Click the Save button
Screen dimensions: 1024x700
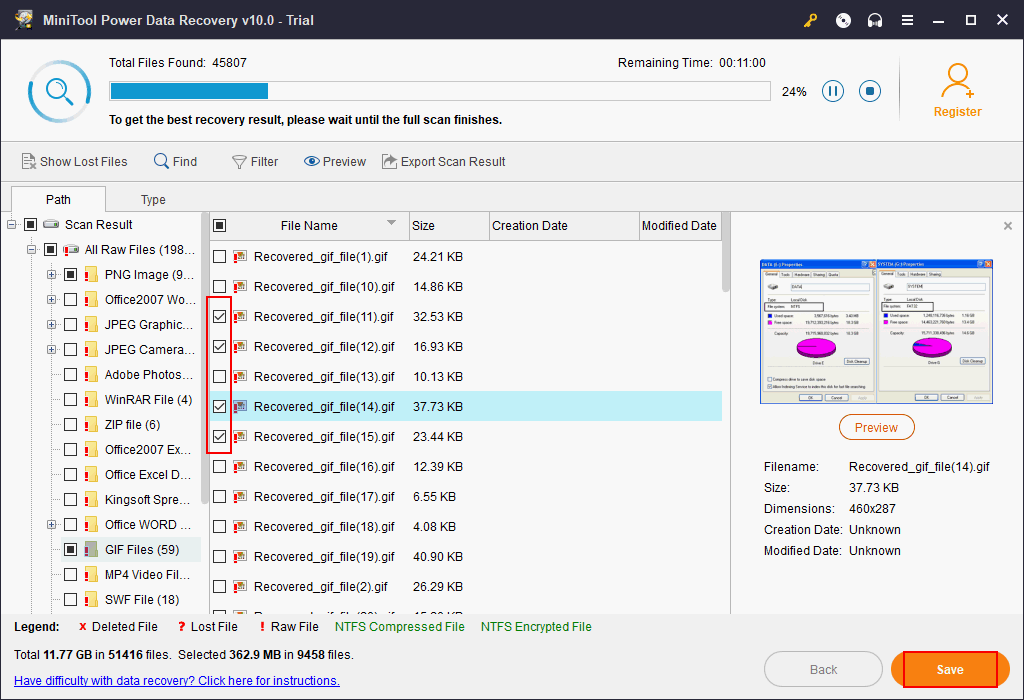[x=950, y=669]
